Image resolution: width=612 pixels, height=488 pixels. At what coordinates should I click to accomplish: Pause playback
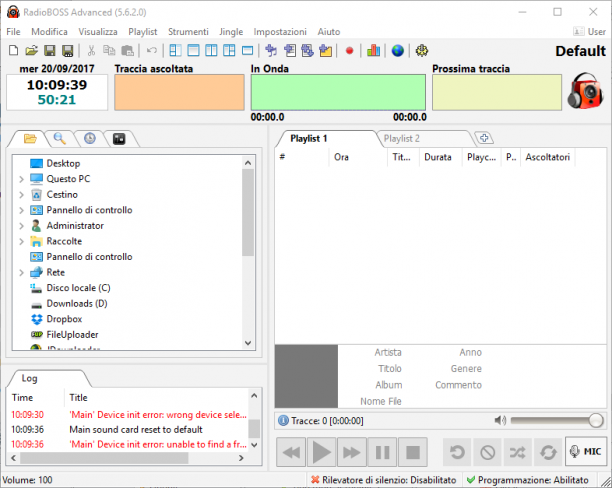point(382,452)
